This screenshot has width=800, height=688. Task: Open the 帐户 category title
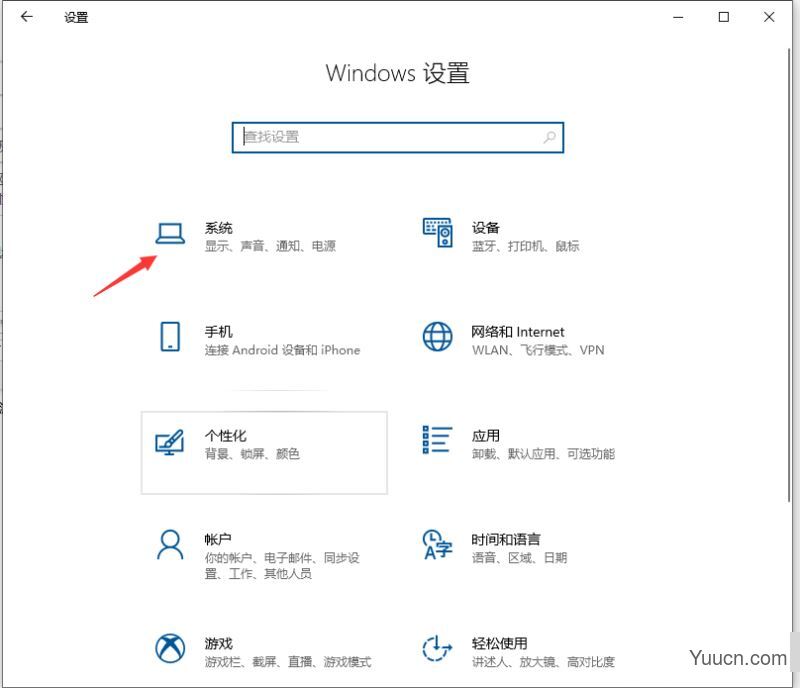point(218,539)
